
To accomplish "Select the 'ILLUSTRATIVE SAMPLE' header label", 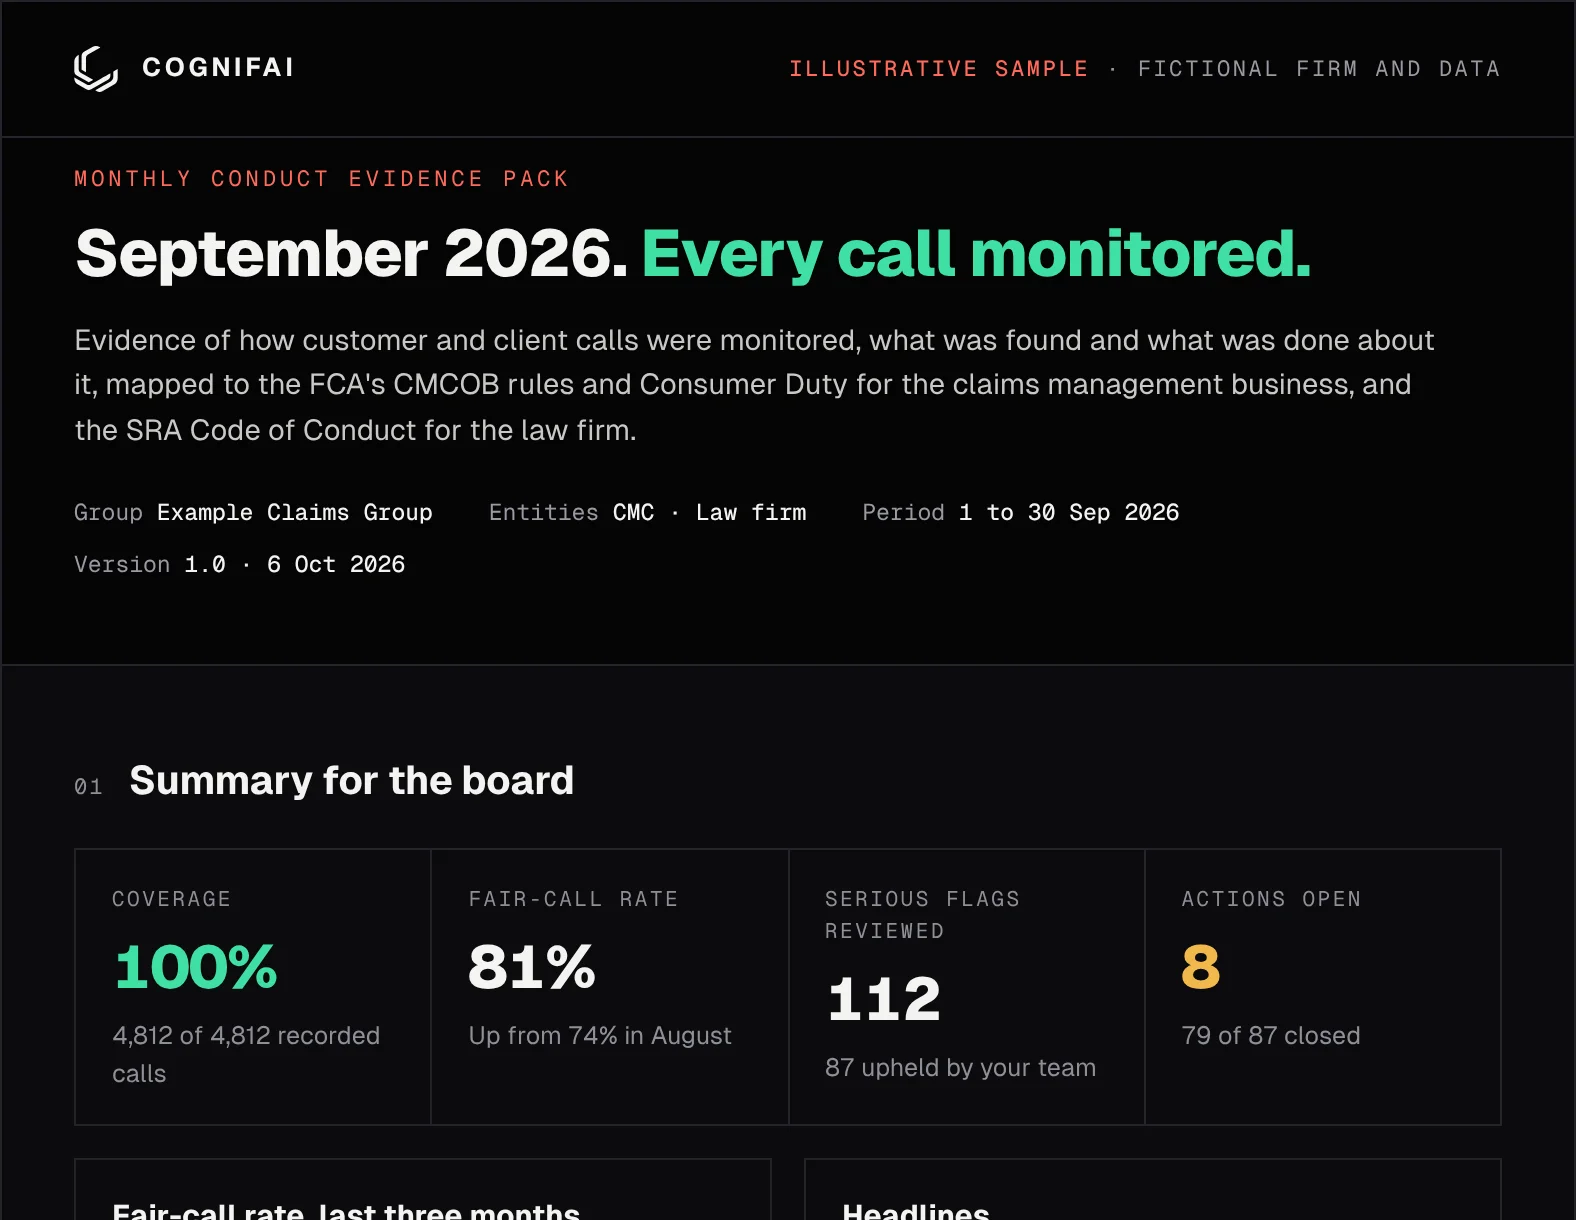I will point(938,69).
